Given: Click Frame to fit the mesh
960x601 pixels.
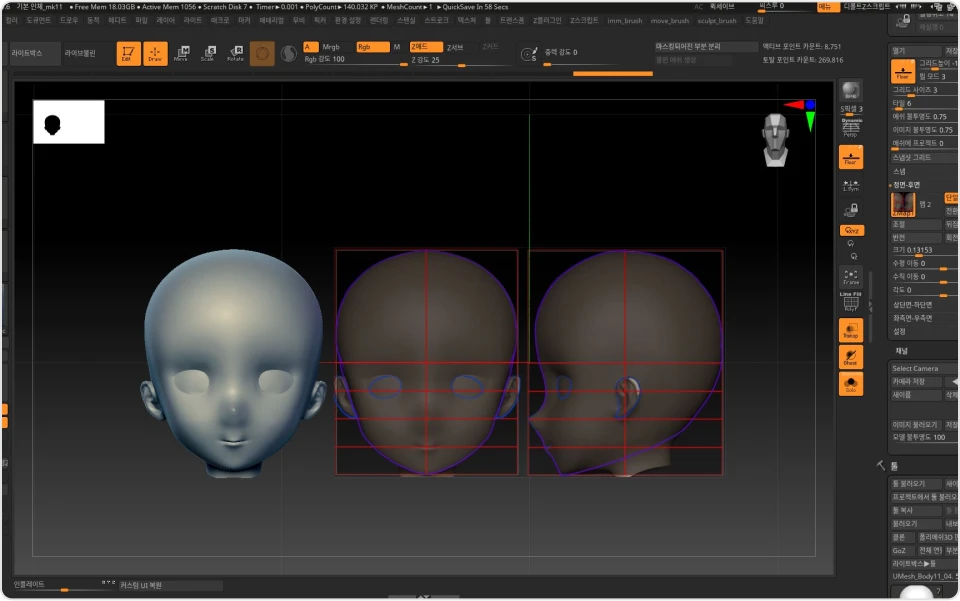Looking at the screenshot, I should click(850, 277).
